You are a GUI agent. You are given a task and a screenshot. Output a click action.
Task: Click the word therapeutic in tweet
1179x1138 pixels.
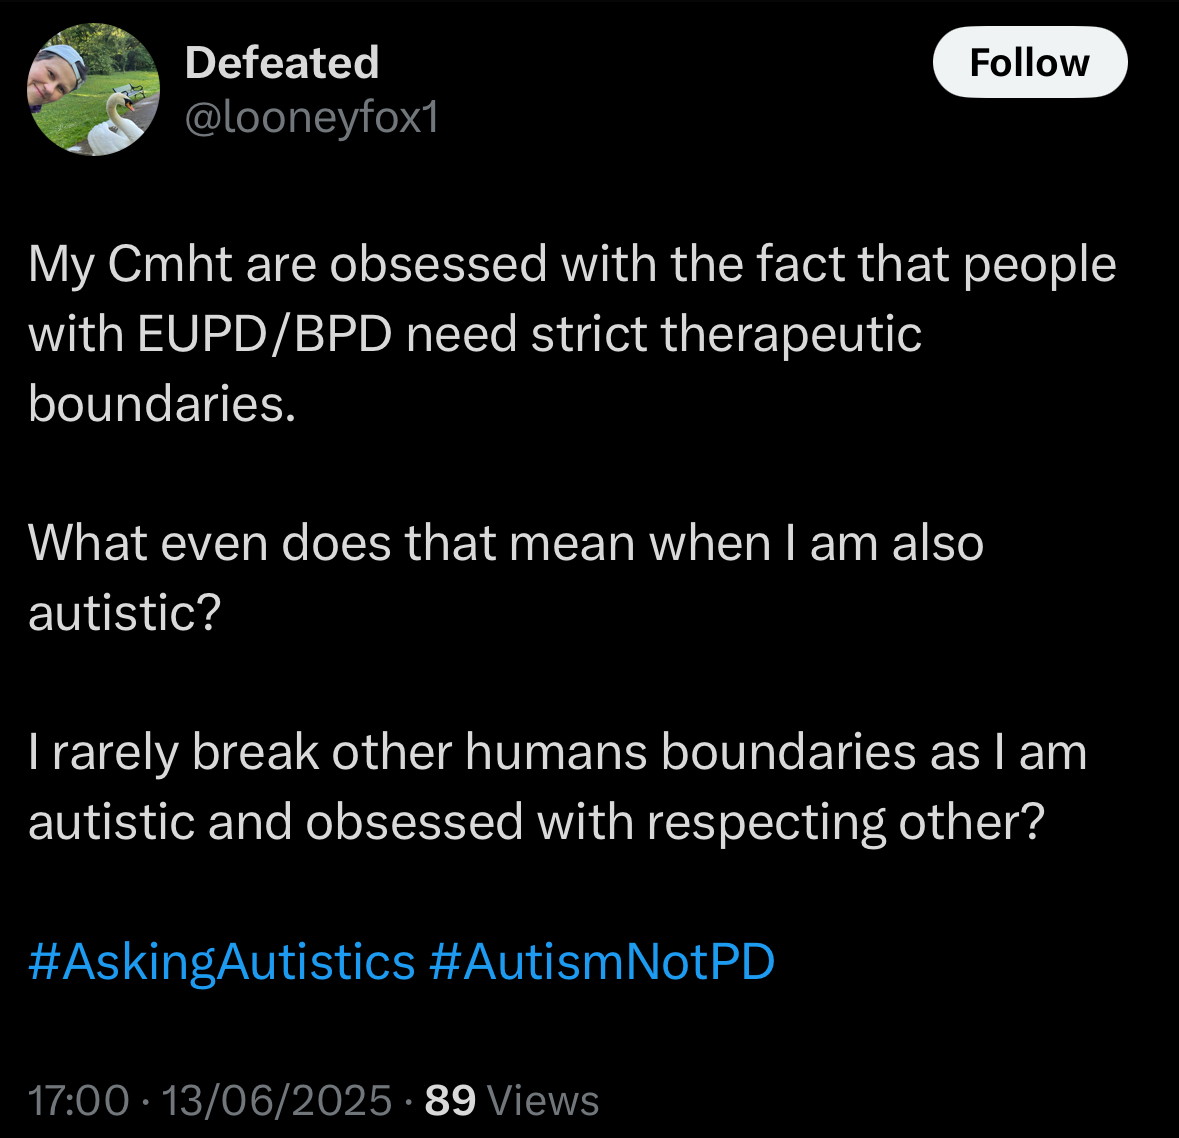(792, 334)
